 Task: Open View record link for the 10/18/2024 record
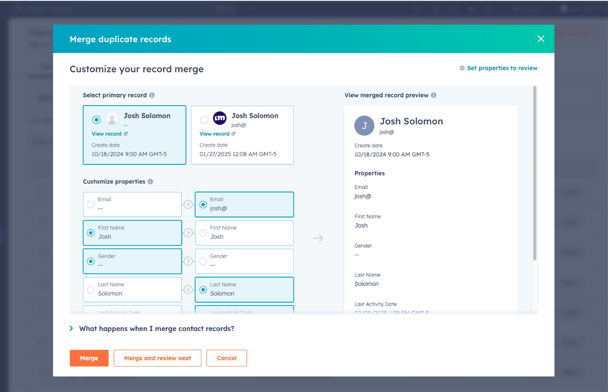click(107, 134)
